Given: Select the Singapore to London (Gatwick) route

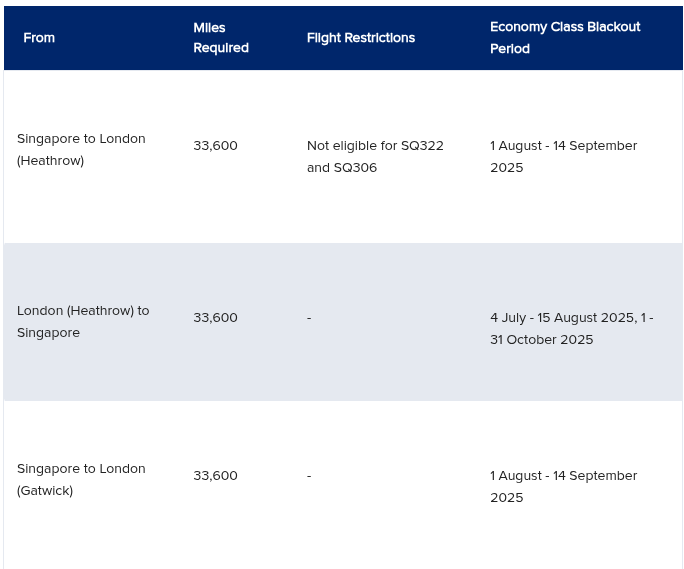Looking at the screenshot, I should [x=81, y=480].
